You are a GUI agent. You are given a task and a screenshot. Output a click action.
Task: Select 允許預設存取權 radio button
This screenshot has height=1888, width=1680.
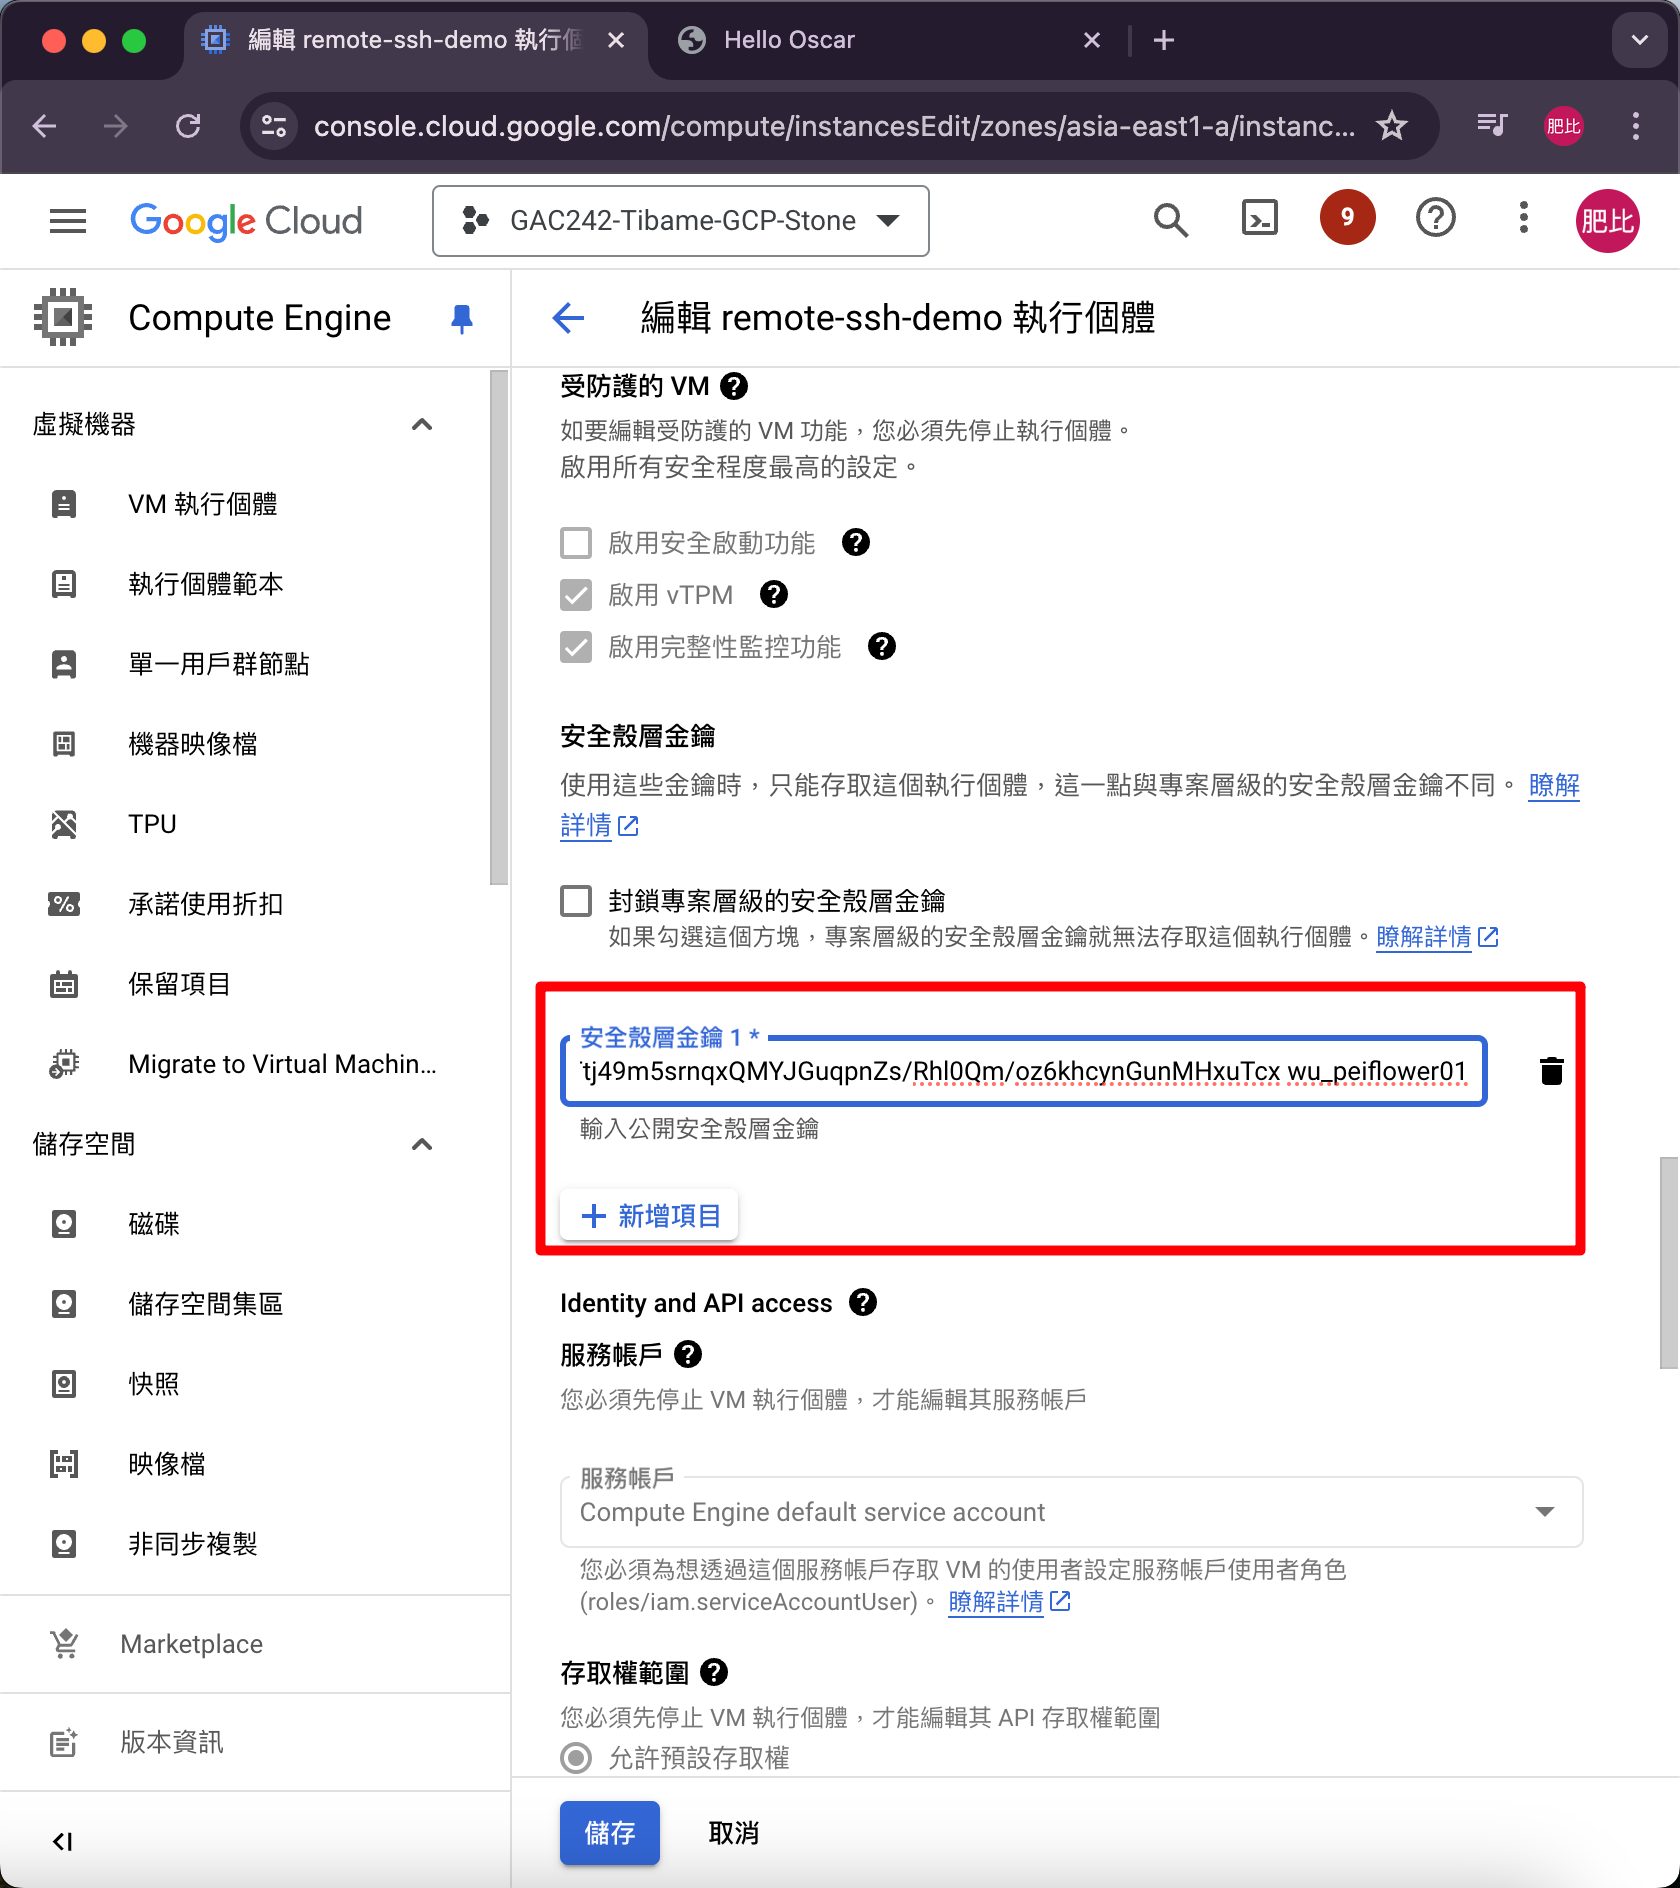click(576, 1757)
